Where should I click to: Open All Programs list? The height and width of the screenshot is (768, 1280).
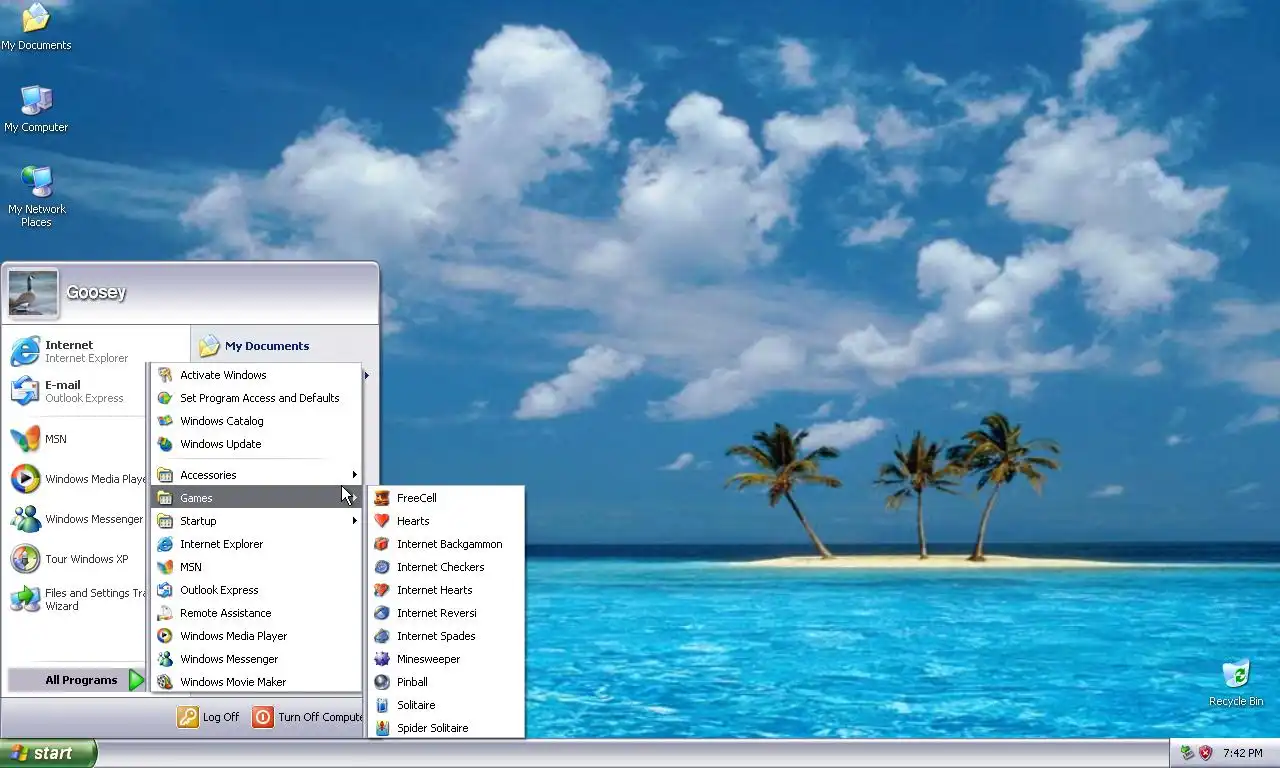click(x=77, y=680)
